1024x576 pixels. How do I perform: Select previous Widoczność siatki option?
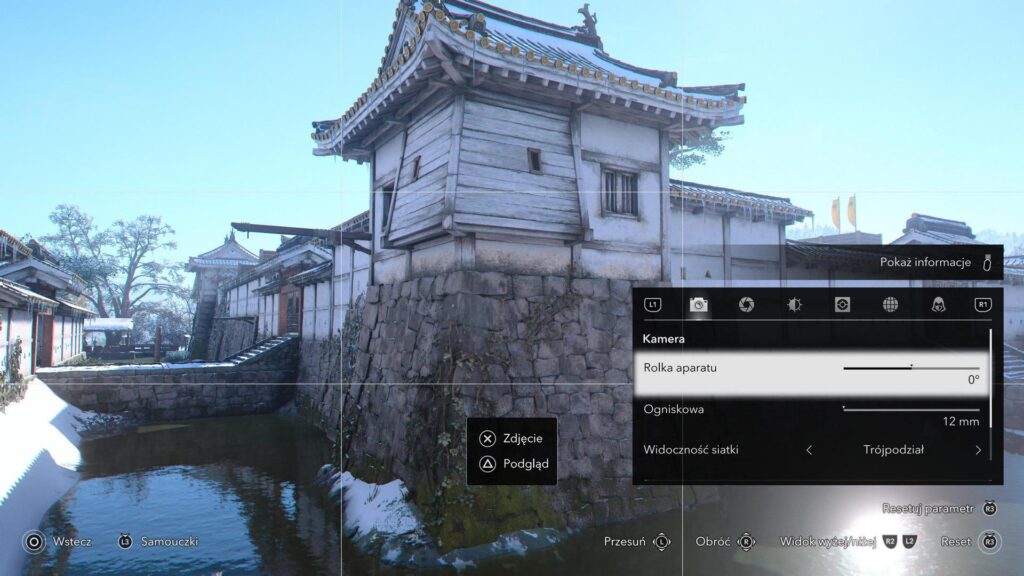809,450
